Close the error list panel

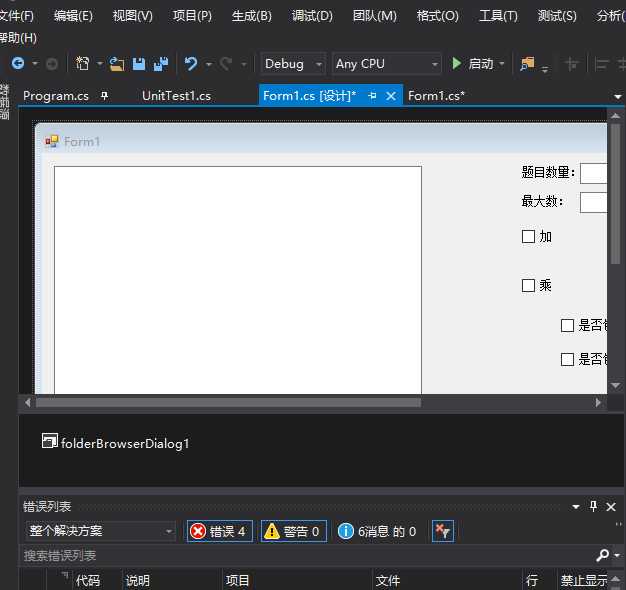click(611, 507)
